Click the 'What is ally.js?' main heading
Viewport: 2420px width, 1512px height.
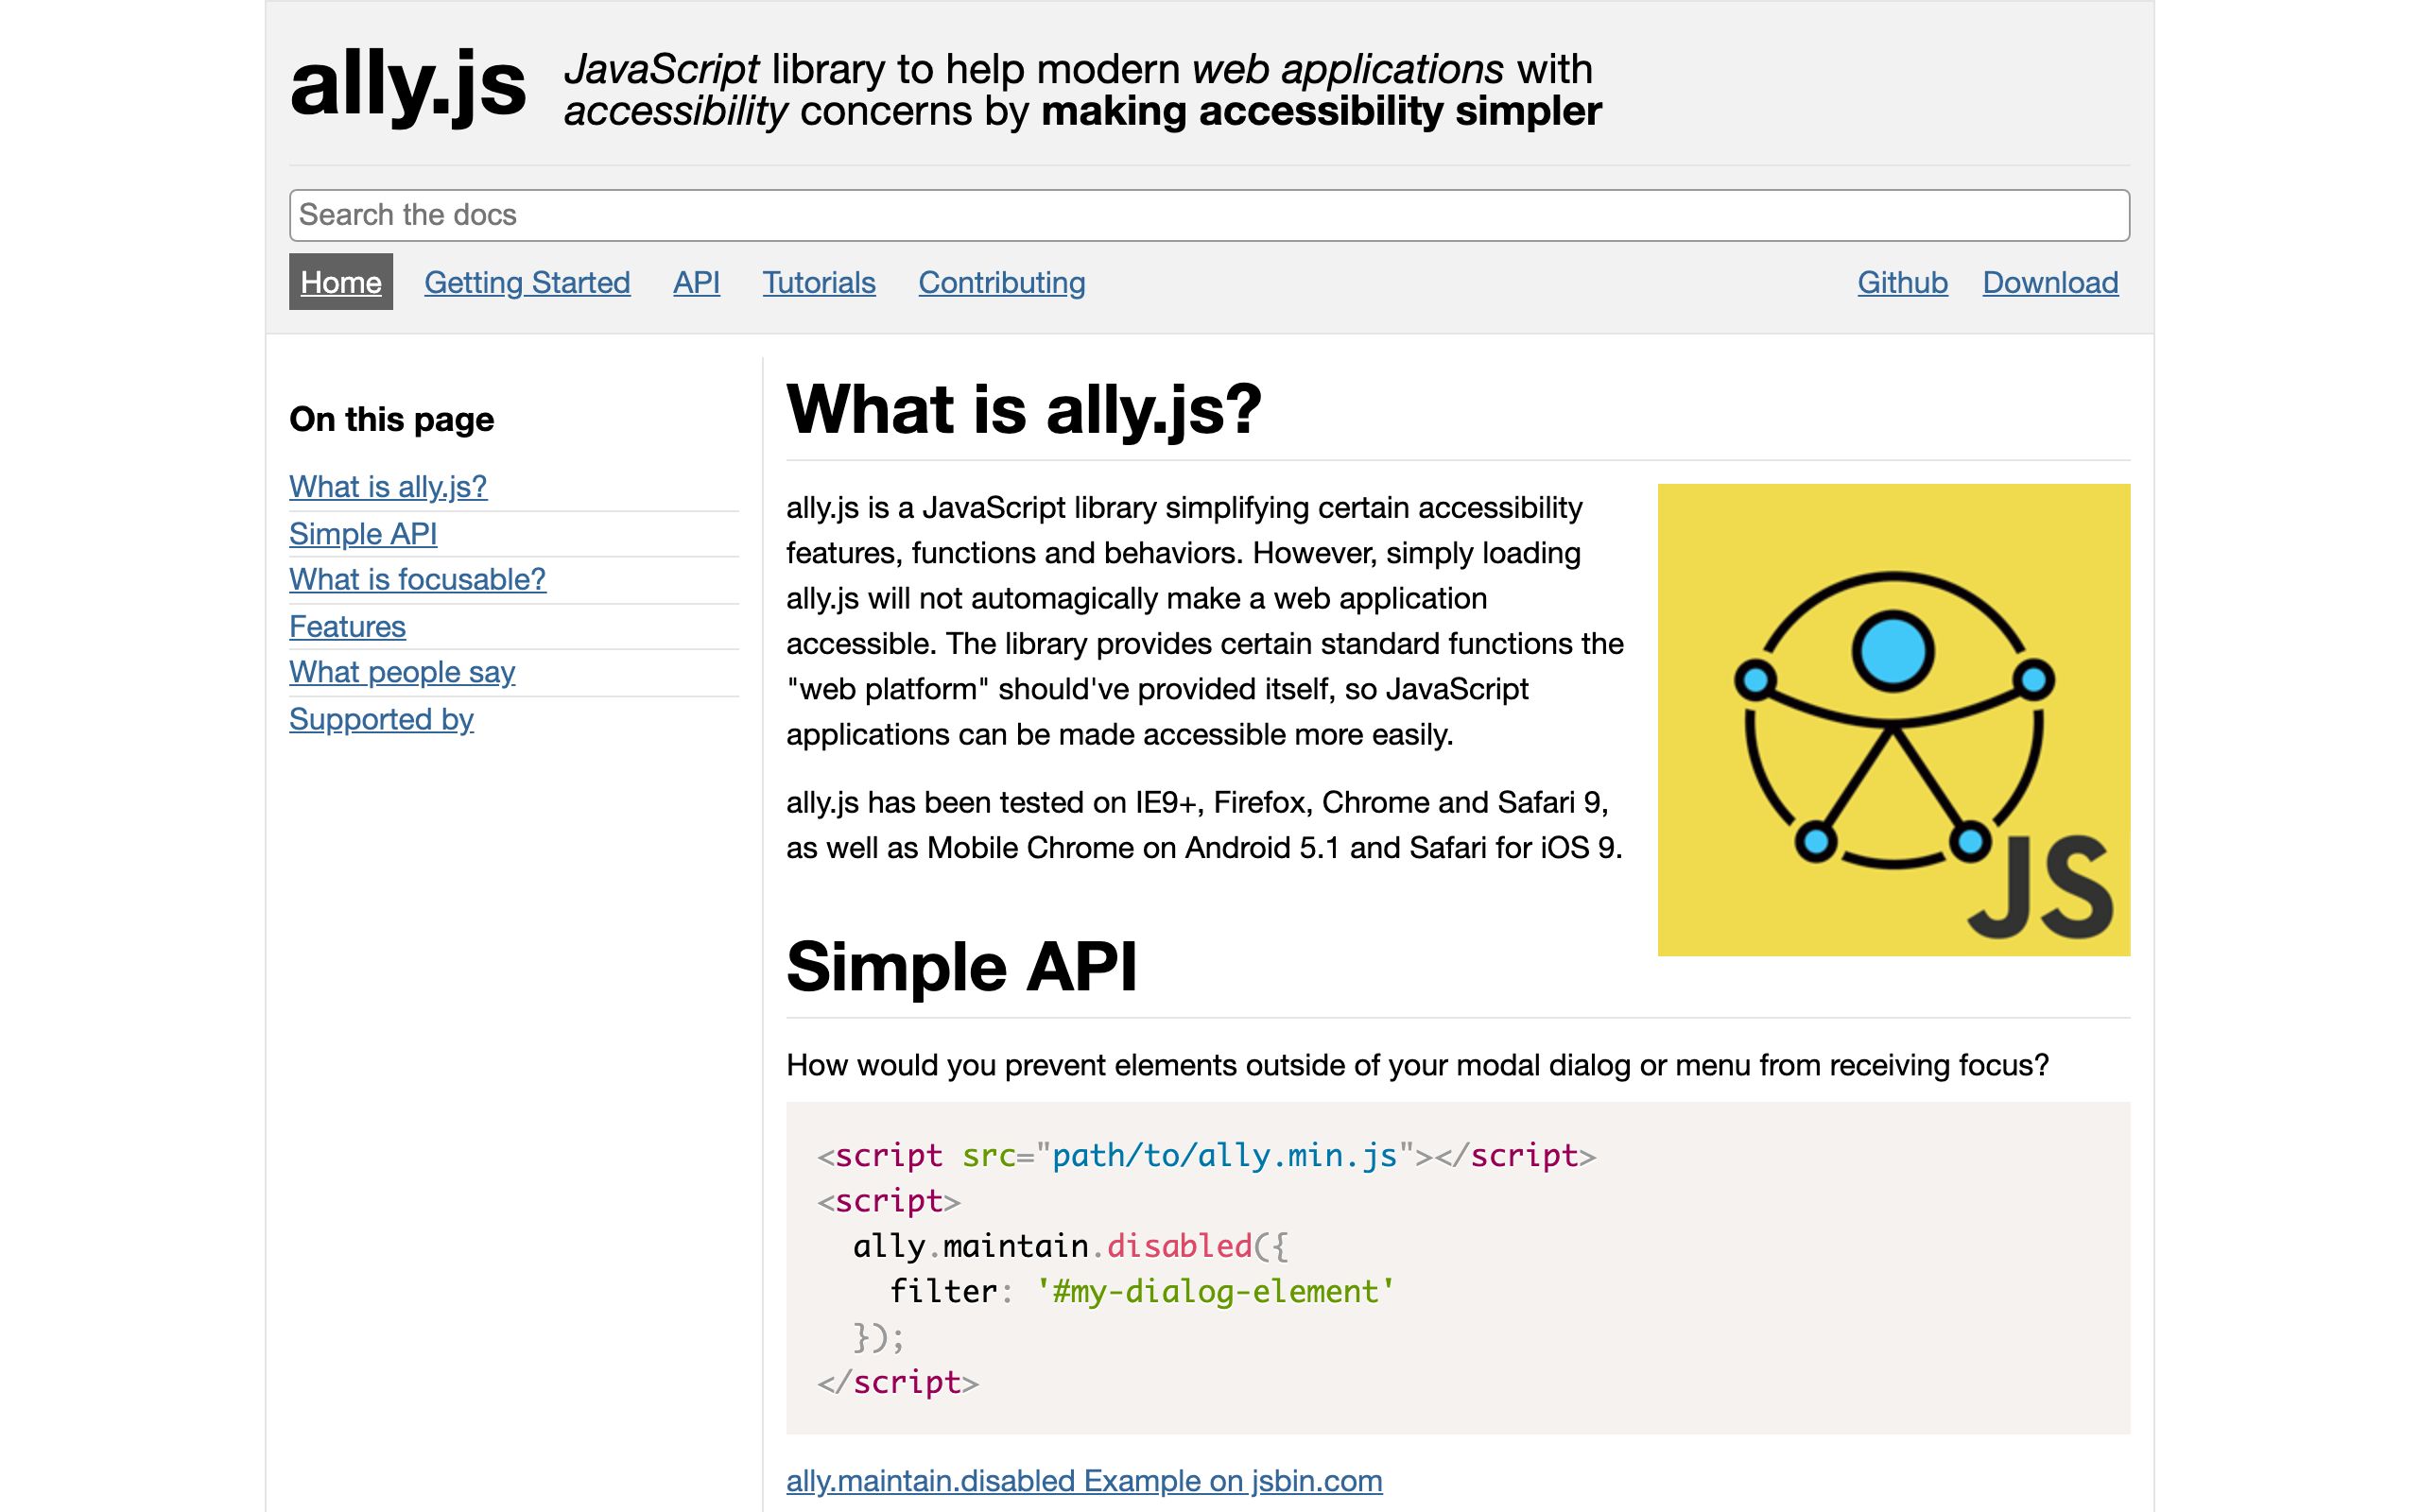[x=1024, y=409]
